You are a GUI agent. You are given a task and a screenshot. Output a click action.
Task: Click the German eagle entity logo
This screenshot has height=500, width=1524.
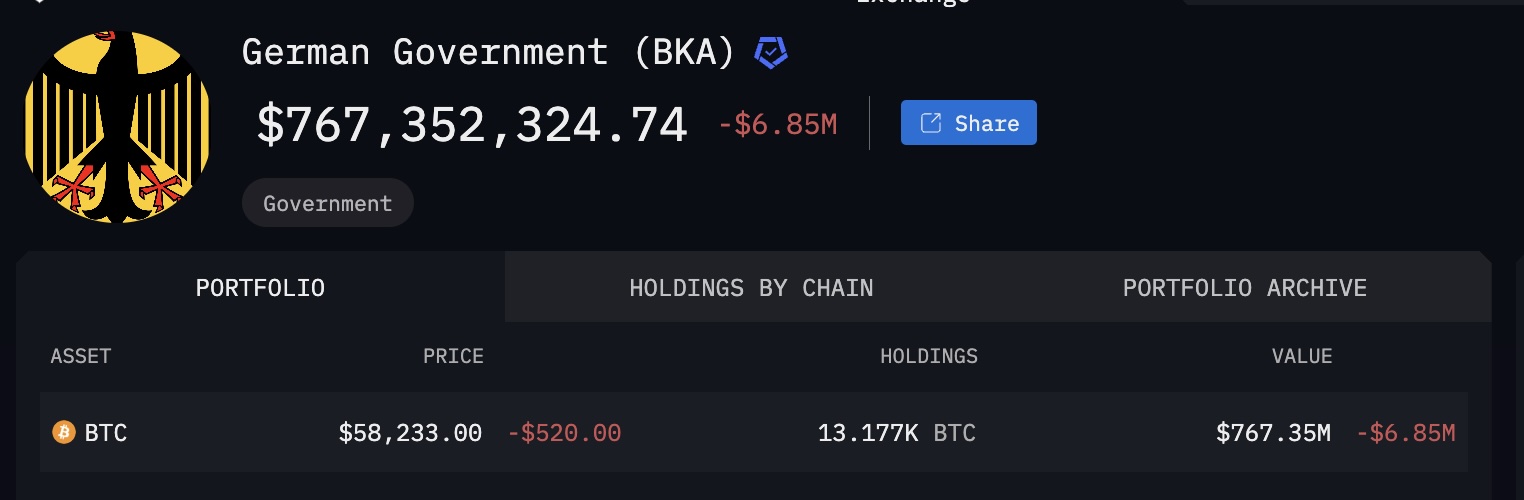pos(117,126)
